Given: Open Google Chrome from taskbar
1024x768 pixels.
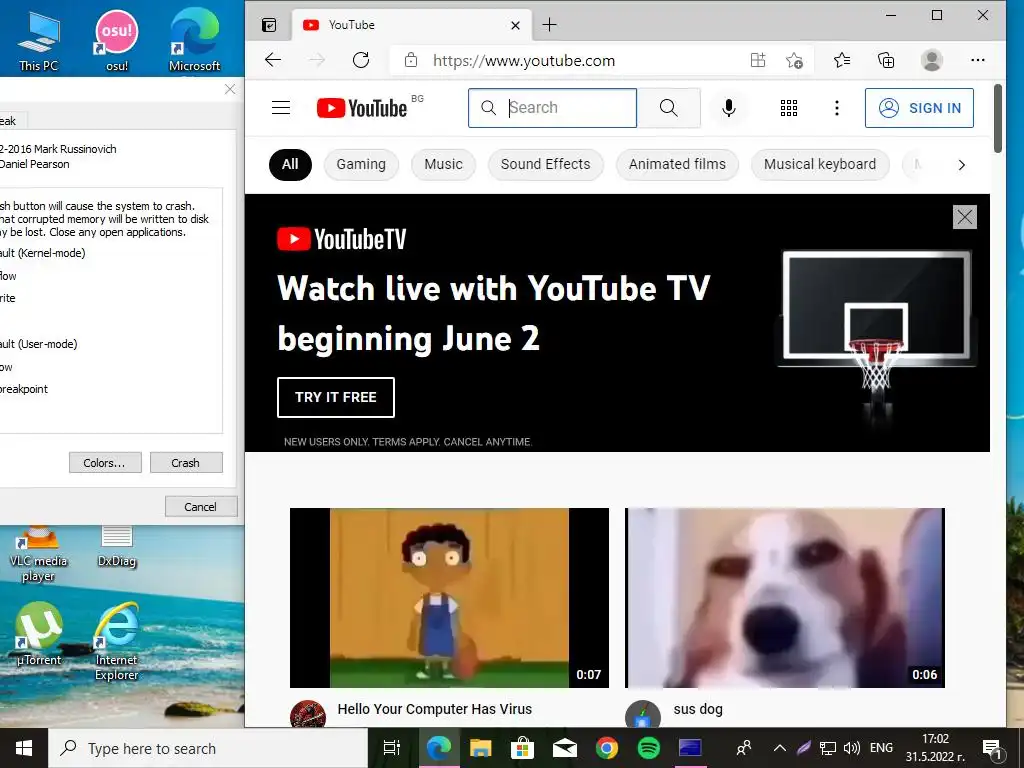Looking at the screenshot, I should [x=607, y=748].
